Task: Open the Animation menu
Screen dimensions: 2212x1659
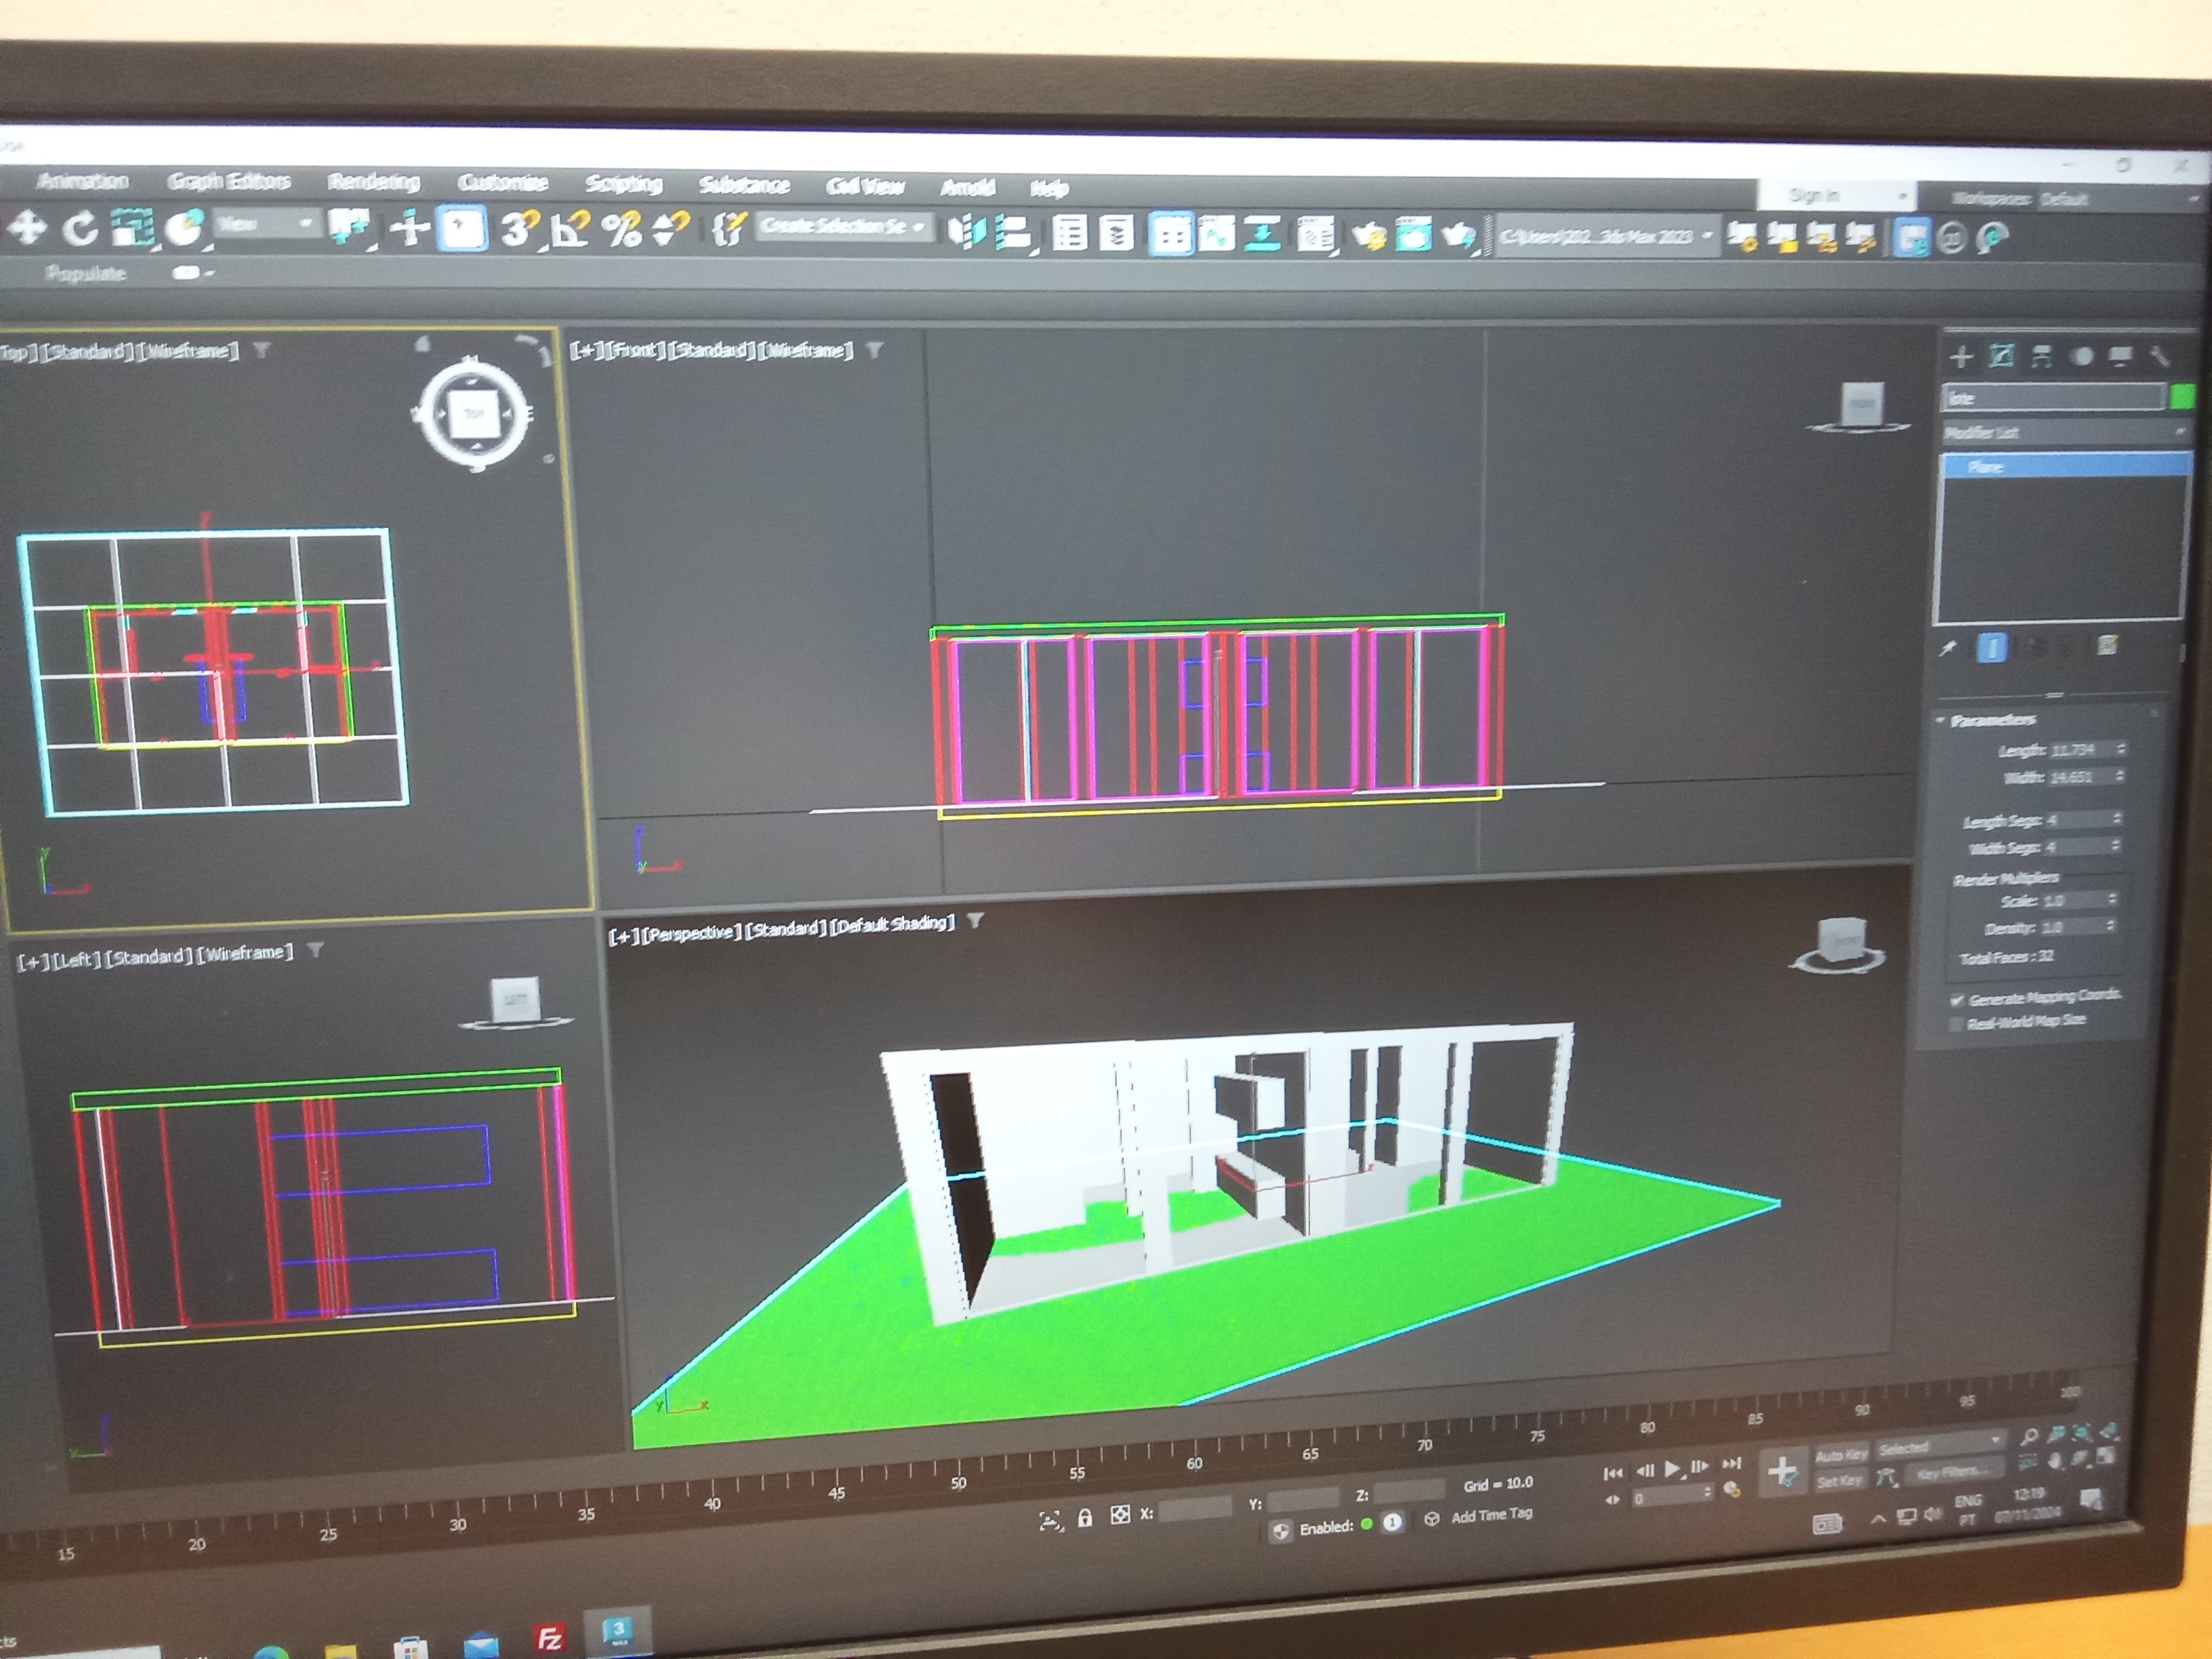Action: (x=83, y=181)
